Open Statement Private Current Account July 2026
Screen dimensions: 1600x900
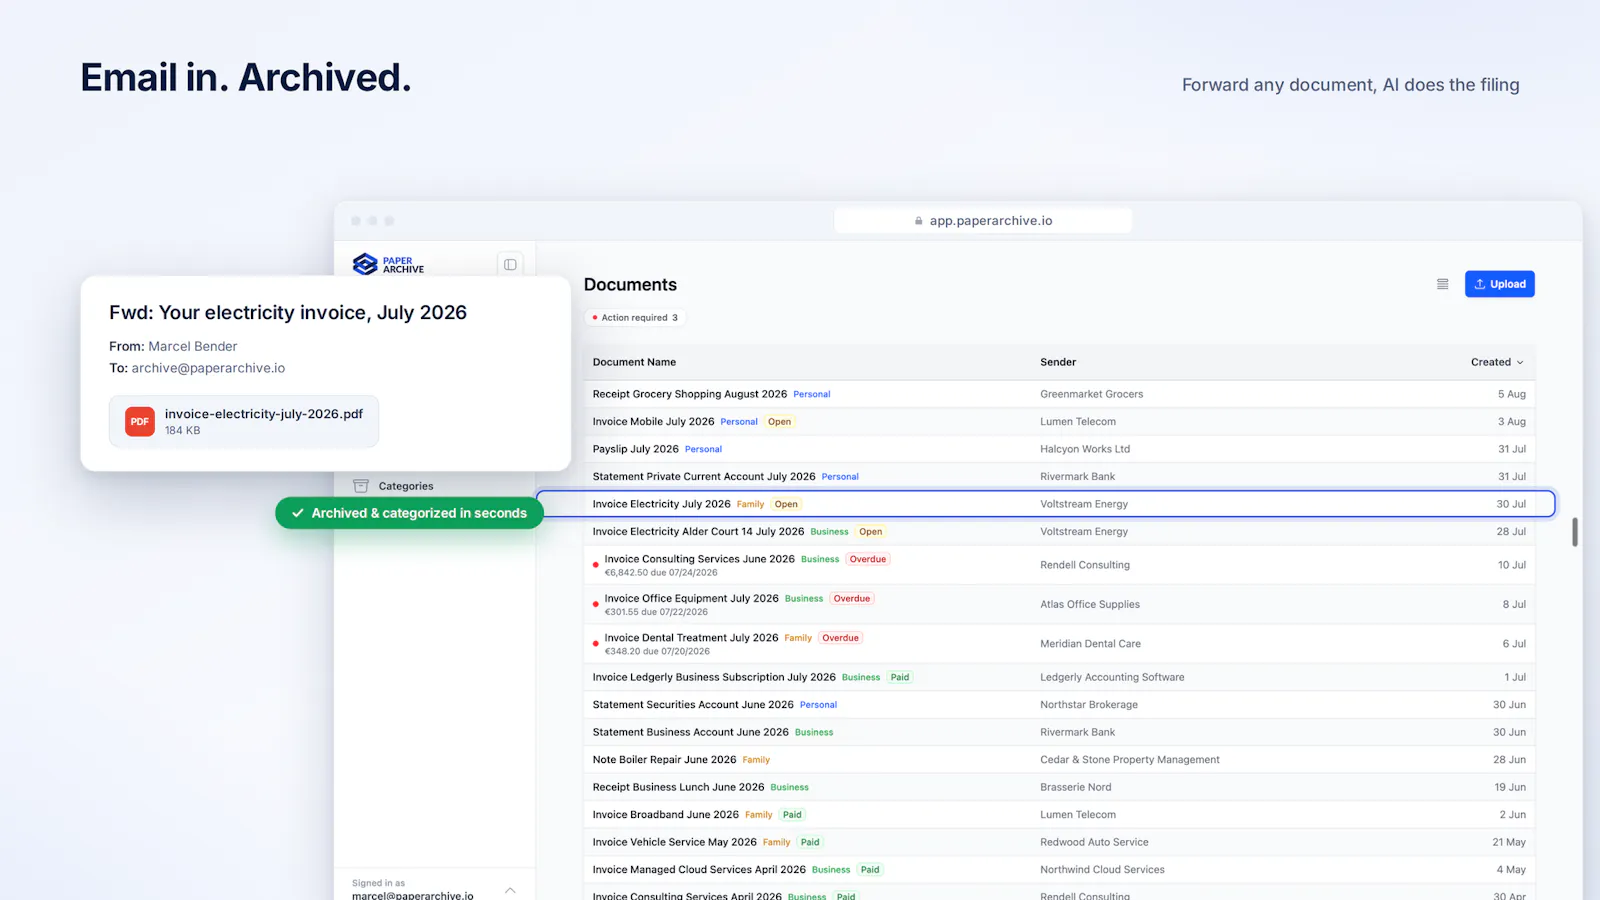(704, 477)
